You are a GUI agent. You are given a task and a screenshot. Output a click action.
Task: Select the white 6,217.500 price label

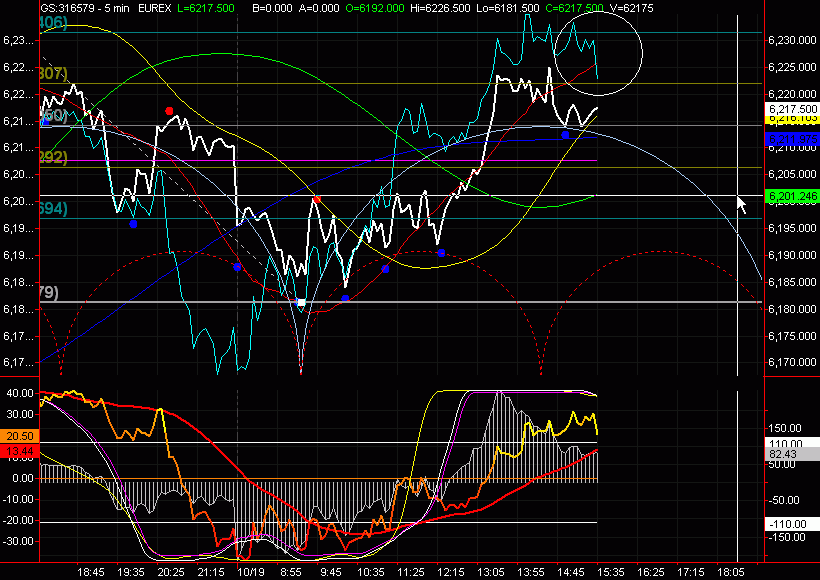point(790,108)
